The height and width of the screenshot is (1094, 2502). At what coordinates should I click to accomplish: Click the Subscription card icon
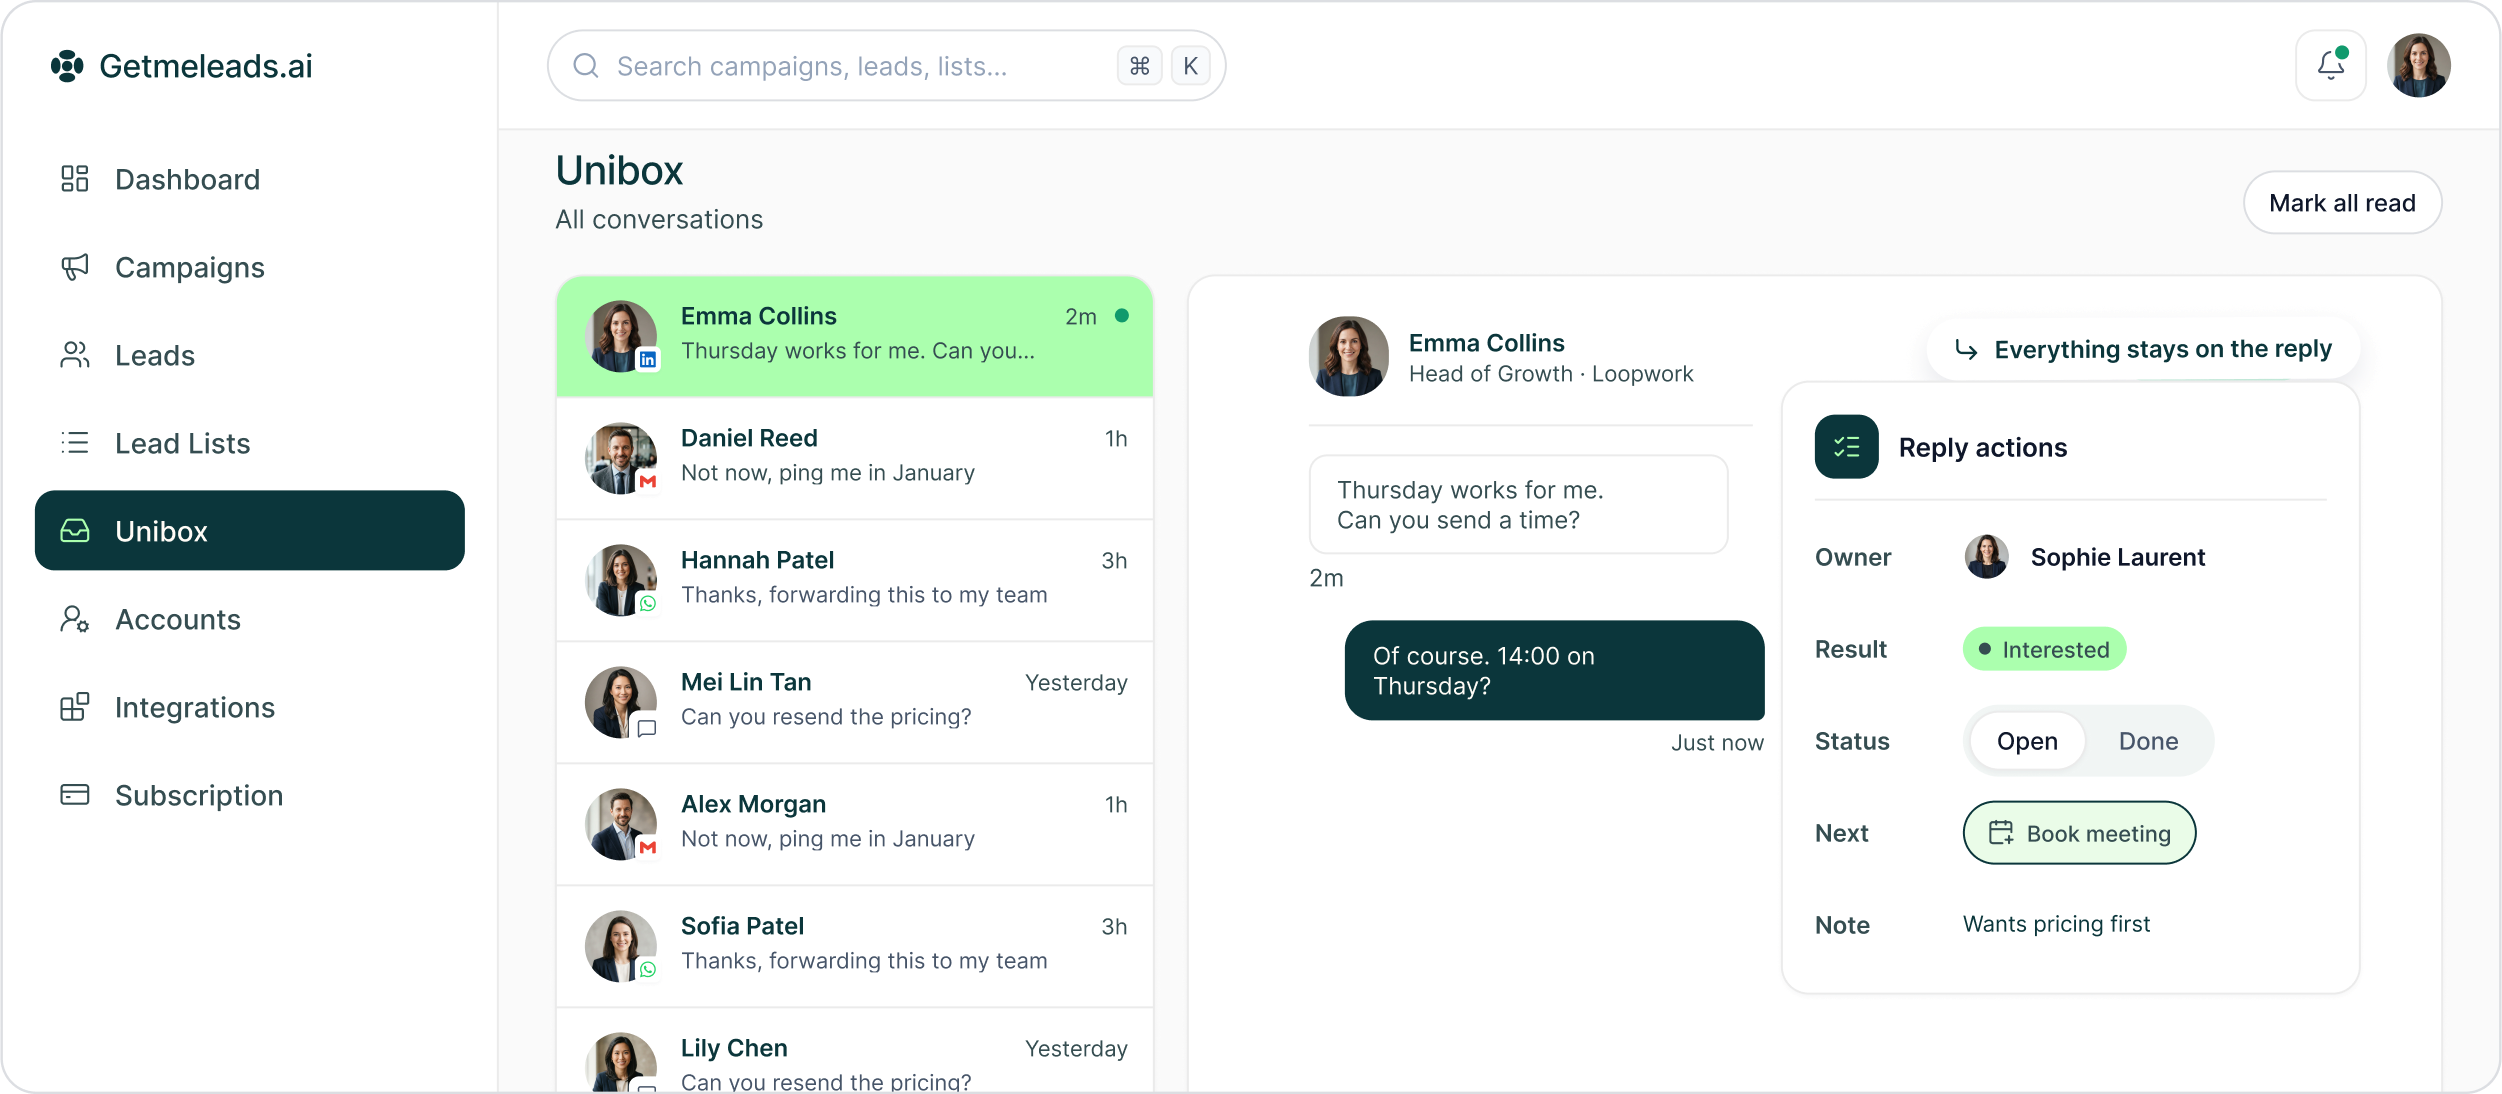(75, 795)
